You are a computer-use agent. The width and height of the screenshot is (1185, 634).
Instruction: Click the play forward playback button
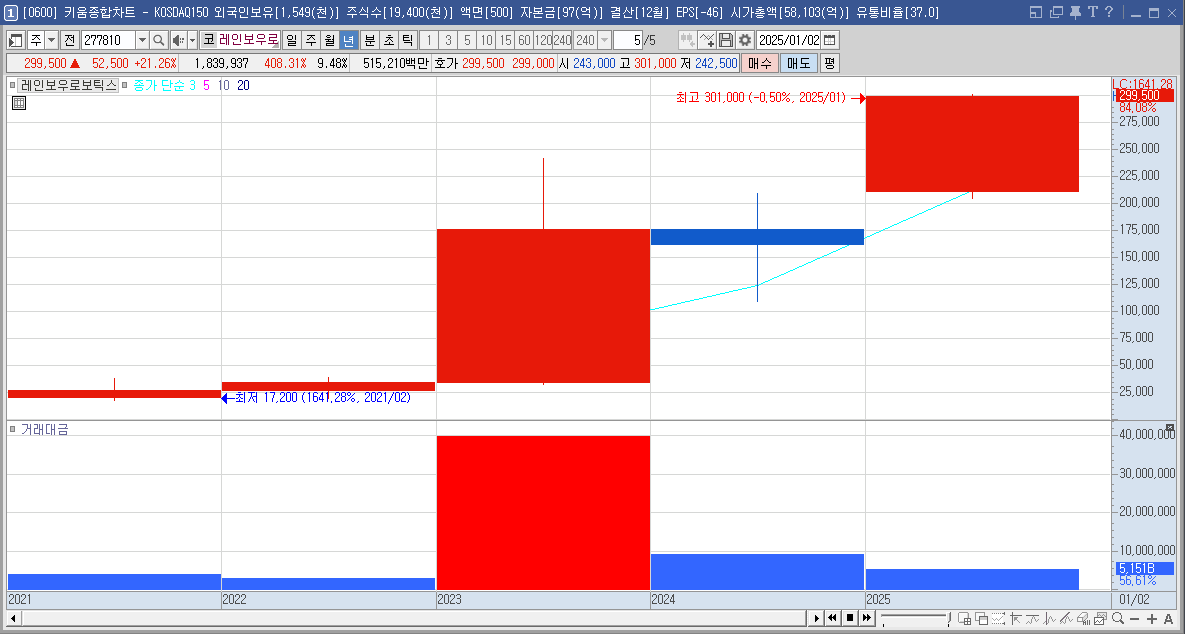coord(815,618)
